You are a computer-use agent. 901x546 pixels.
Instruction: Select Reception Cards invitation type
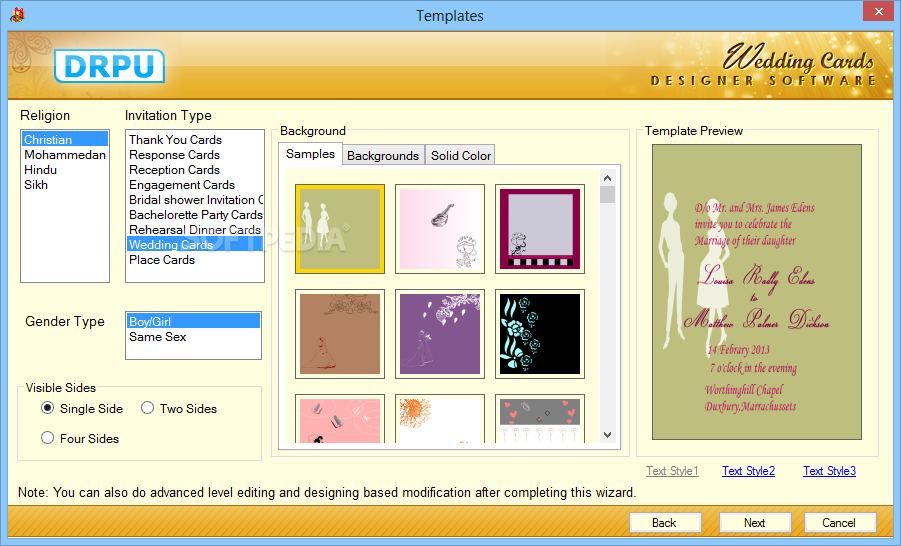(195, 170)
